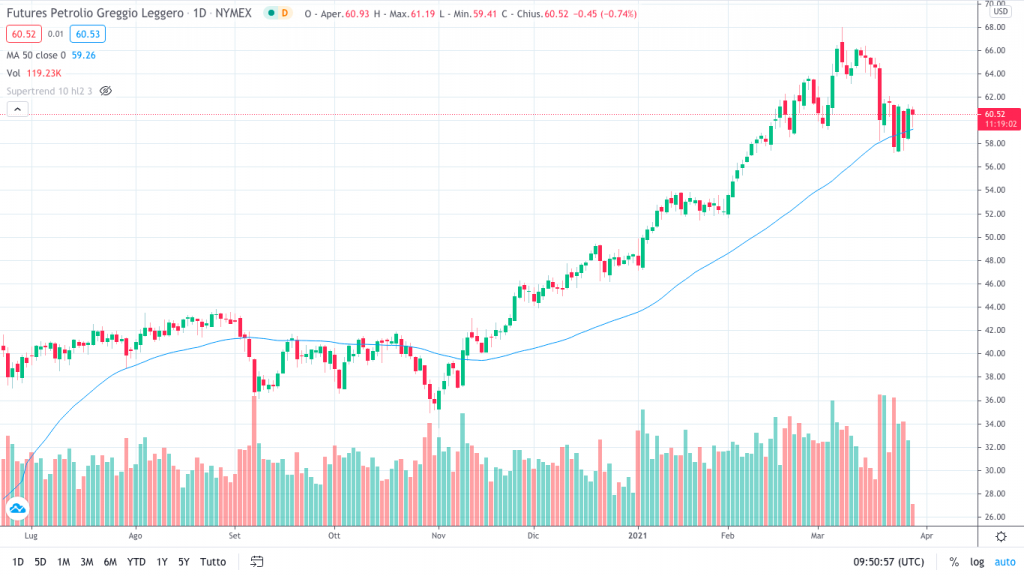The width and height of the screenshot is (1024, 576).
Task: Click the hidden-eye icon on Supertrend indicator
Action: 105,91
